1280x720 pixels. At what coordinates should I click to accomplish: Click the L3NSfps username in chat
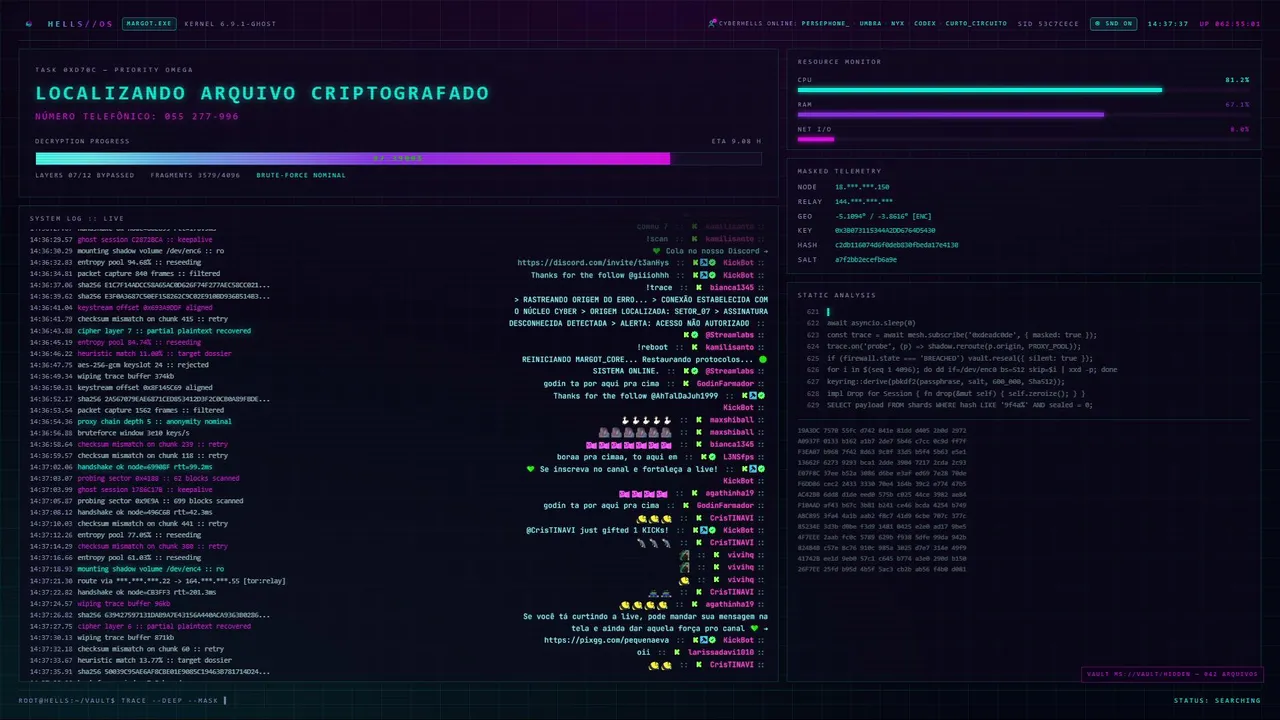click(x=738, y=457)
